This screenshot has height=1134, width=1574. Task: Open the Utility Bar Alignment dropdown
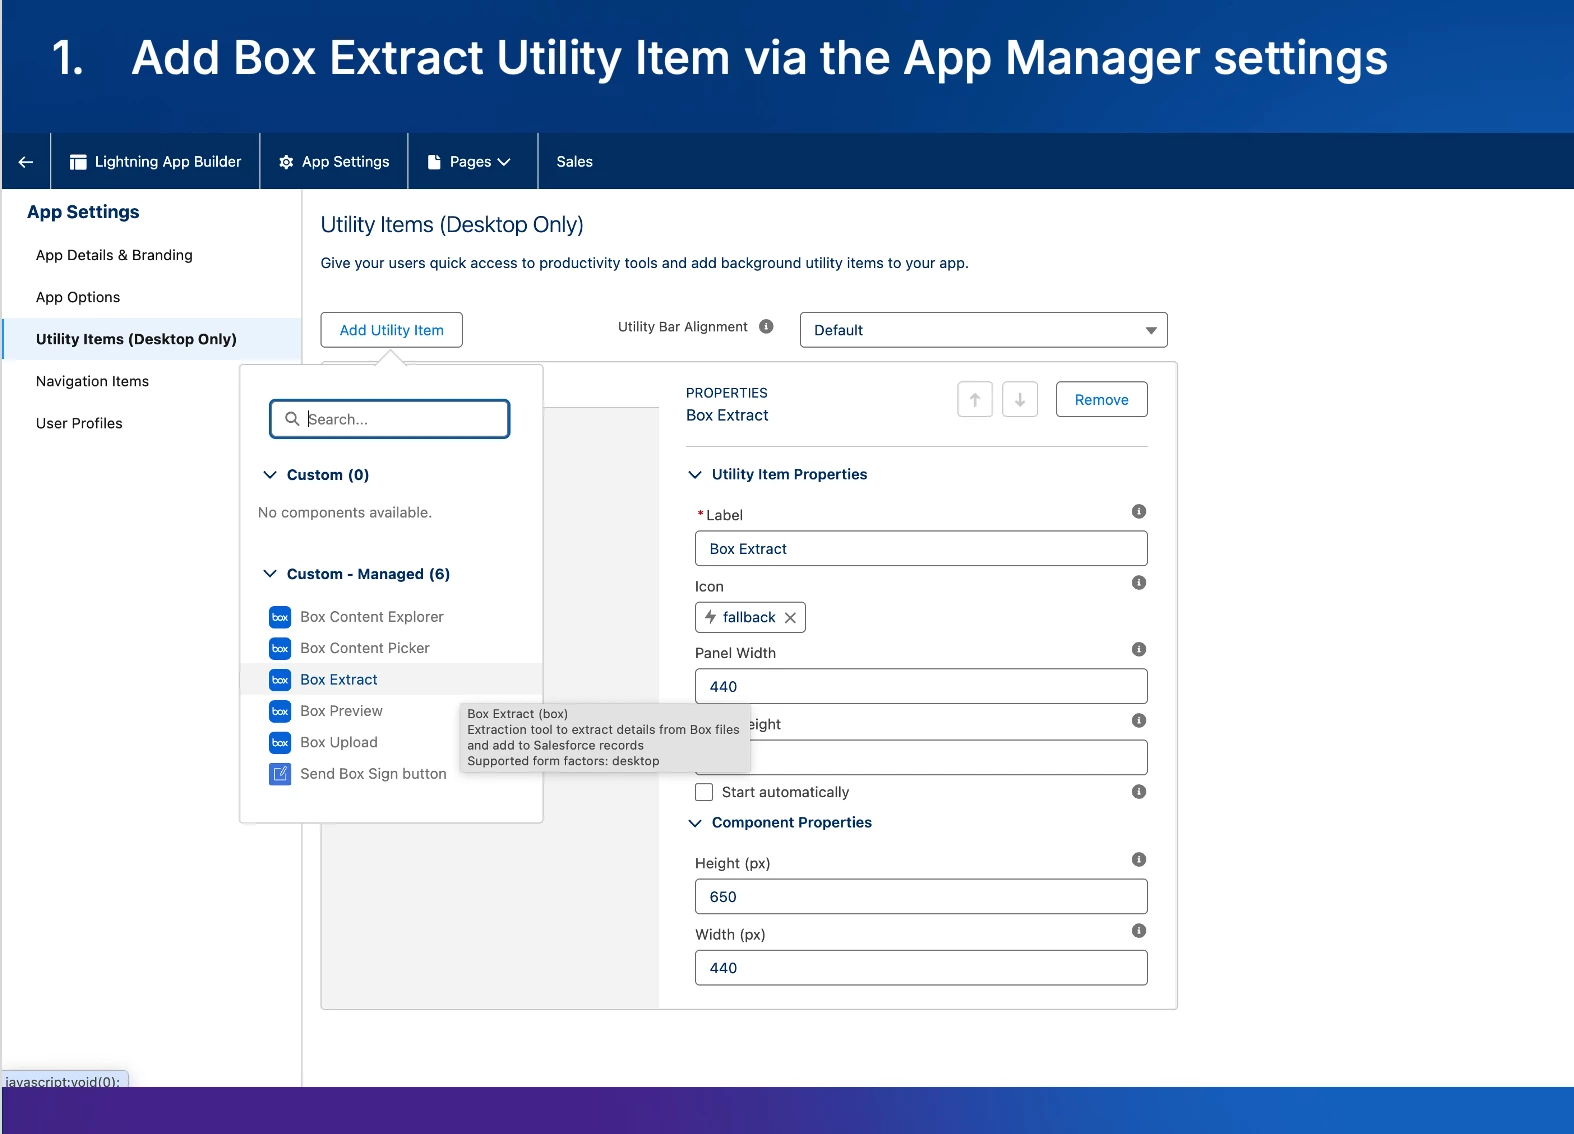pos(983,330)
